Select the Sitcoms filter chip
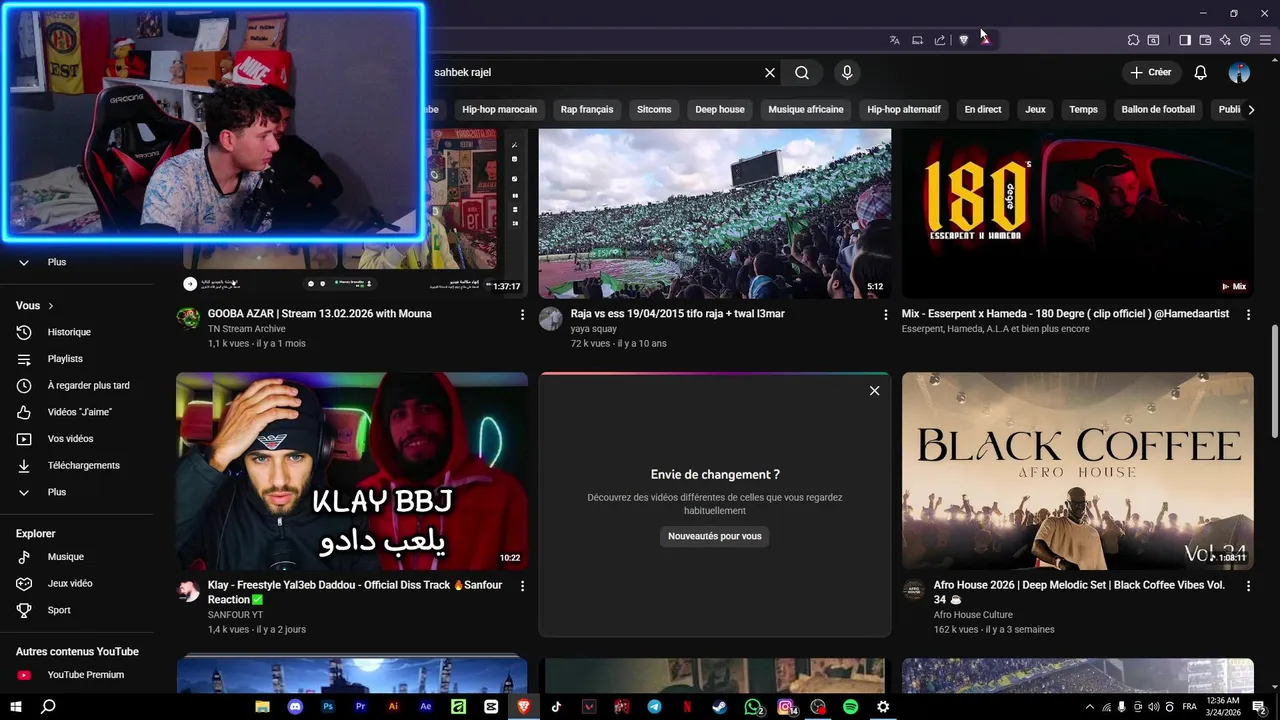This screenshot has width=1280, height=720. pos(654,109)
